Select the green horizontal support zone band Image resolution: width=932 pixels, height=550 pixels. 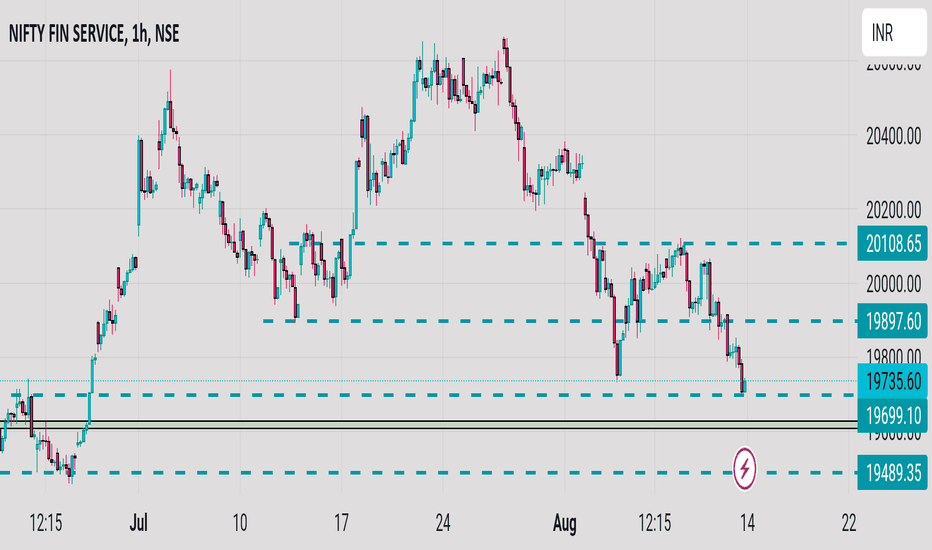pos(429,424)
